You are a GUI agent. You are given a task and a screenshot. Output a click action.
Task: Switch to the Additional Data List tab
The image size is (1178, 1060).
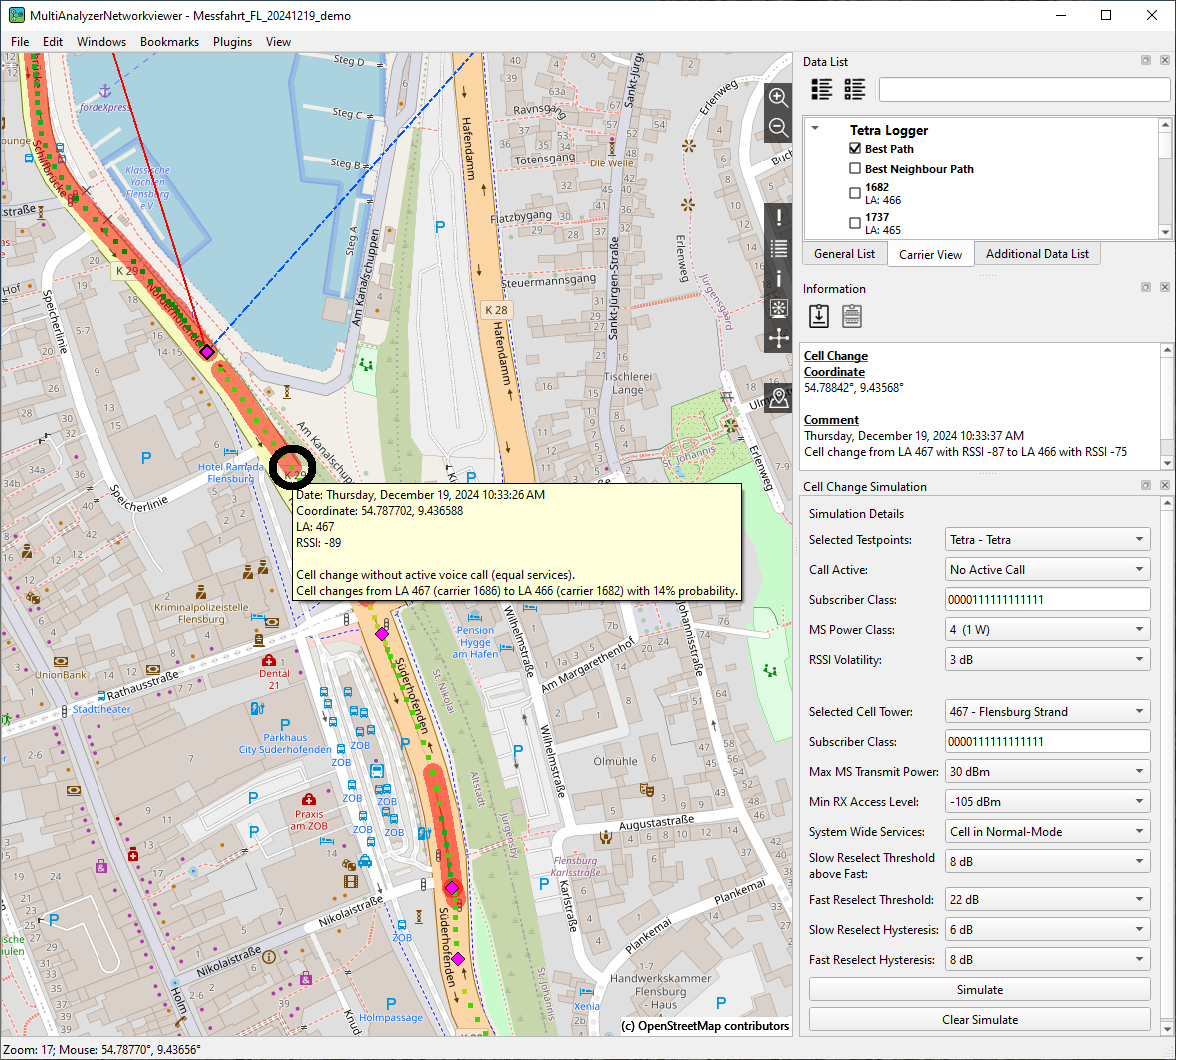(x=1037, y=254)
